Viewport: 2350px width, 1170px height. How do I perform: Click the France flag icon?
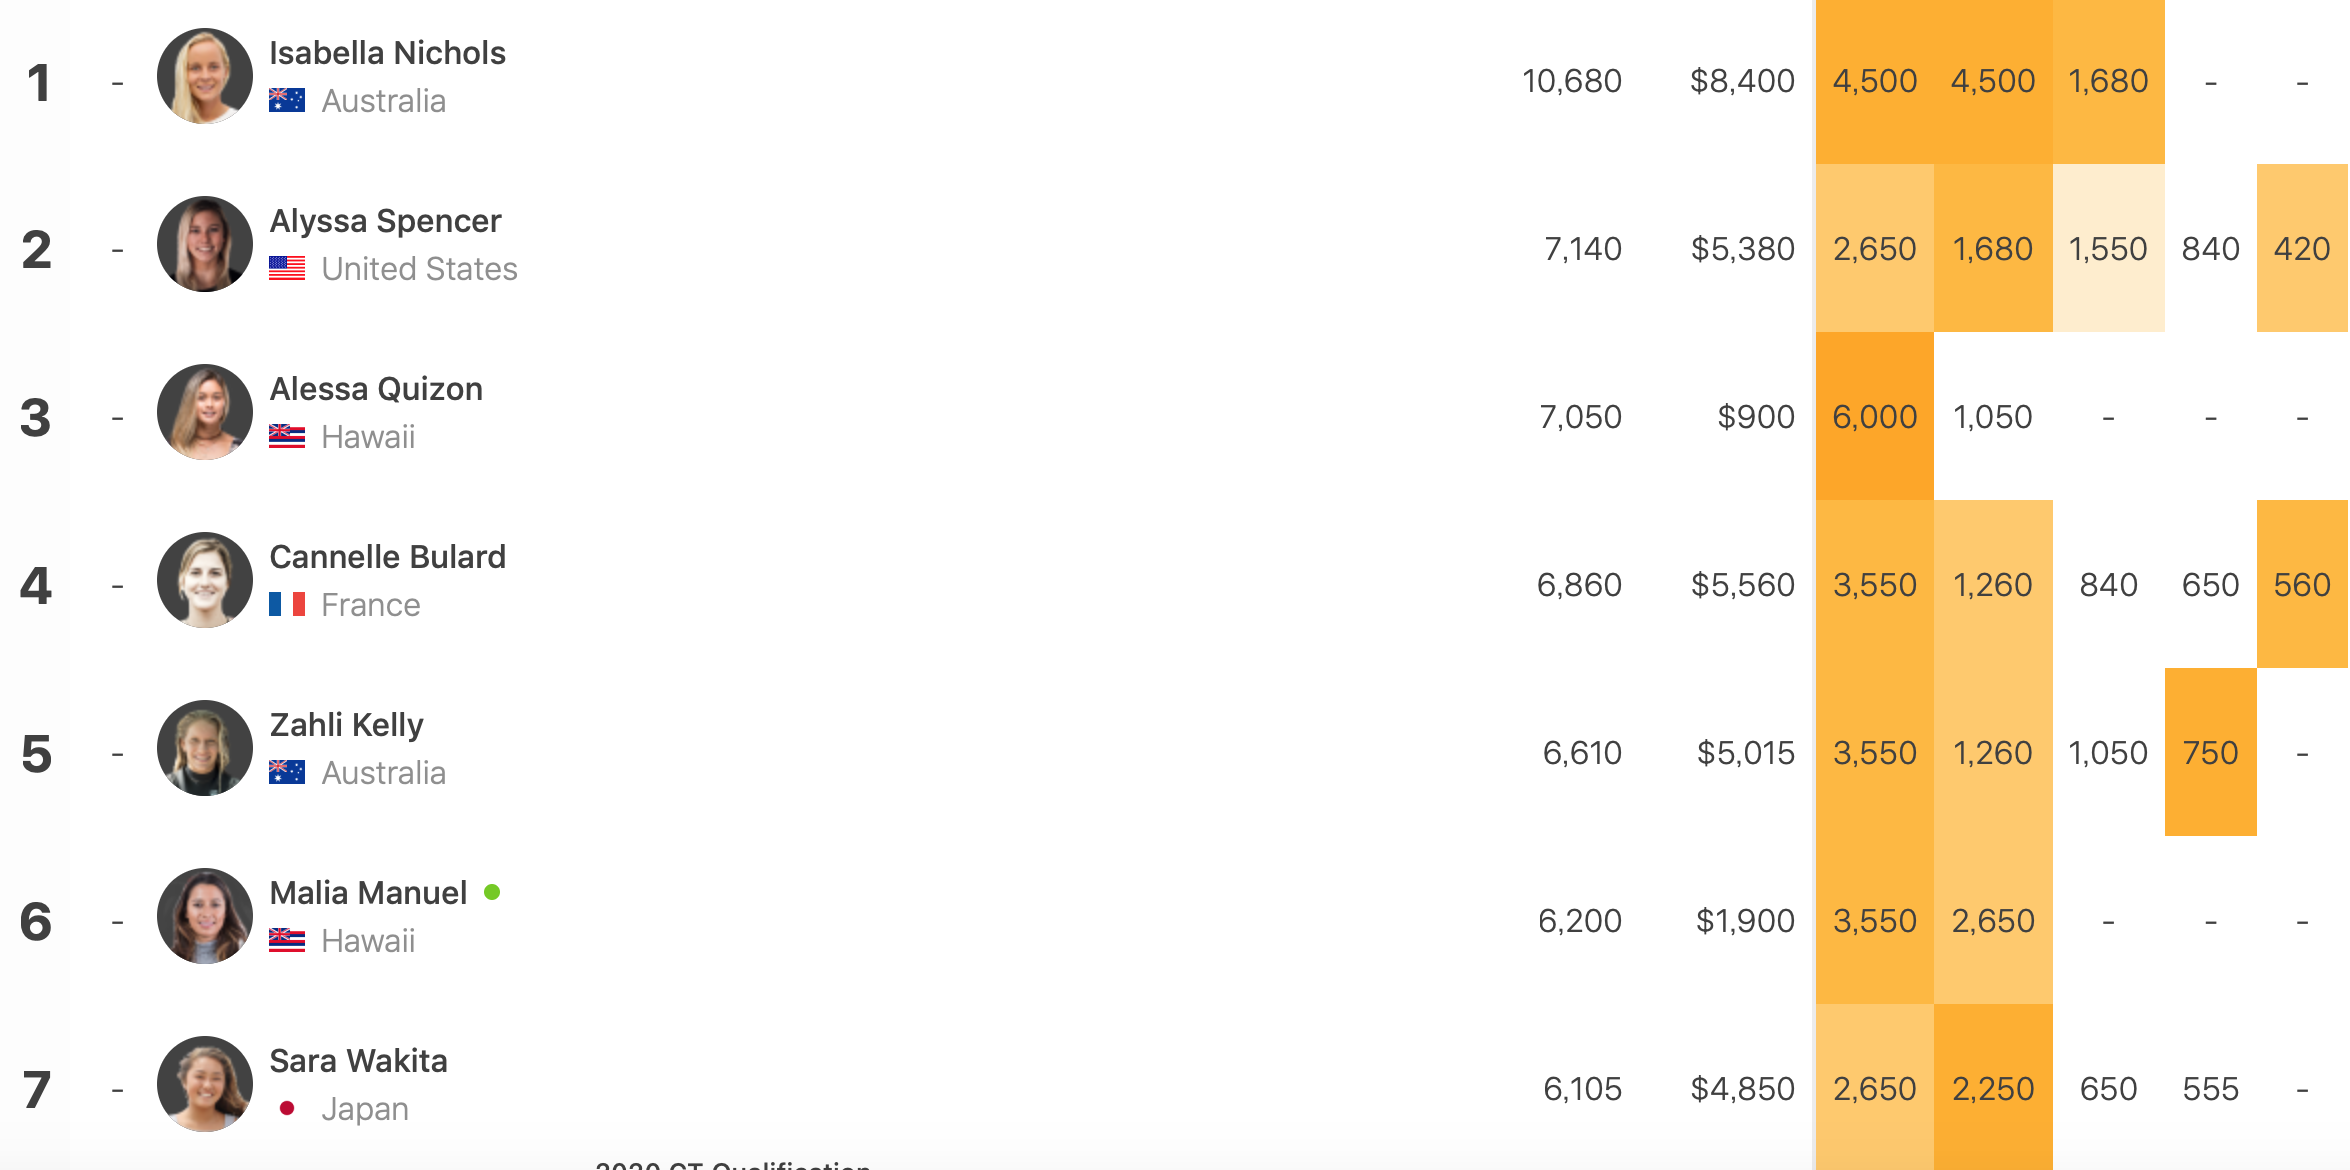(287, 604)
